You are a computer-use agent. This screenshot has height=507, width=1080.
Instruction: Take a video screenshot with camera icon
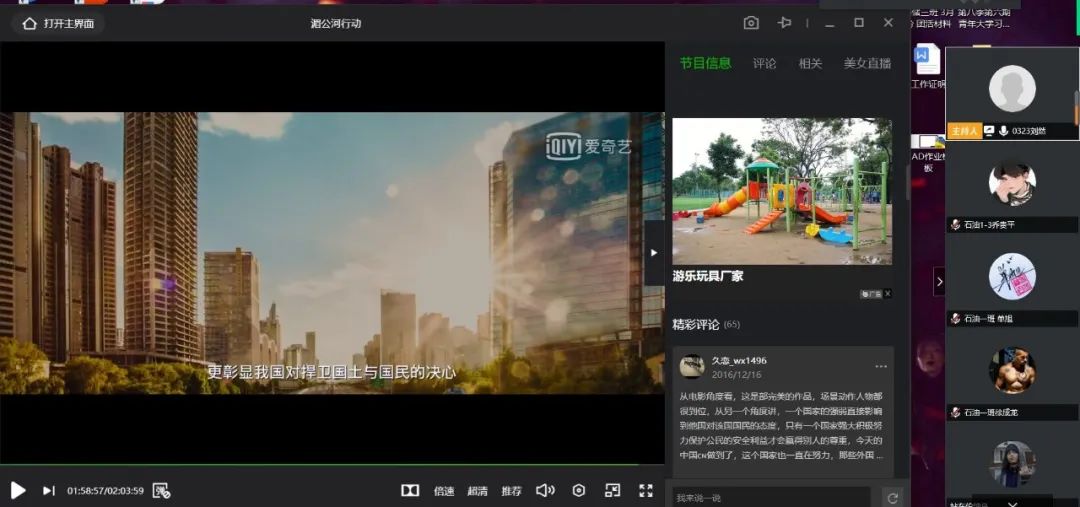751,22
